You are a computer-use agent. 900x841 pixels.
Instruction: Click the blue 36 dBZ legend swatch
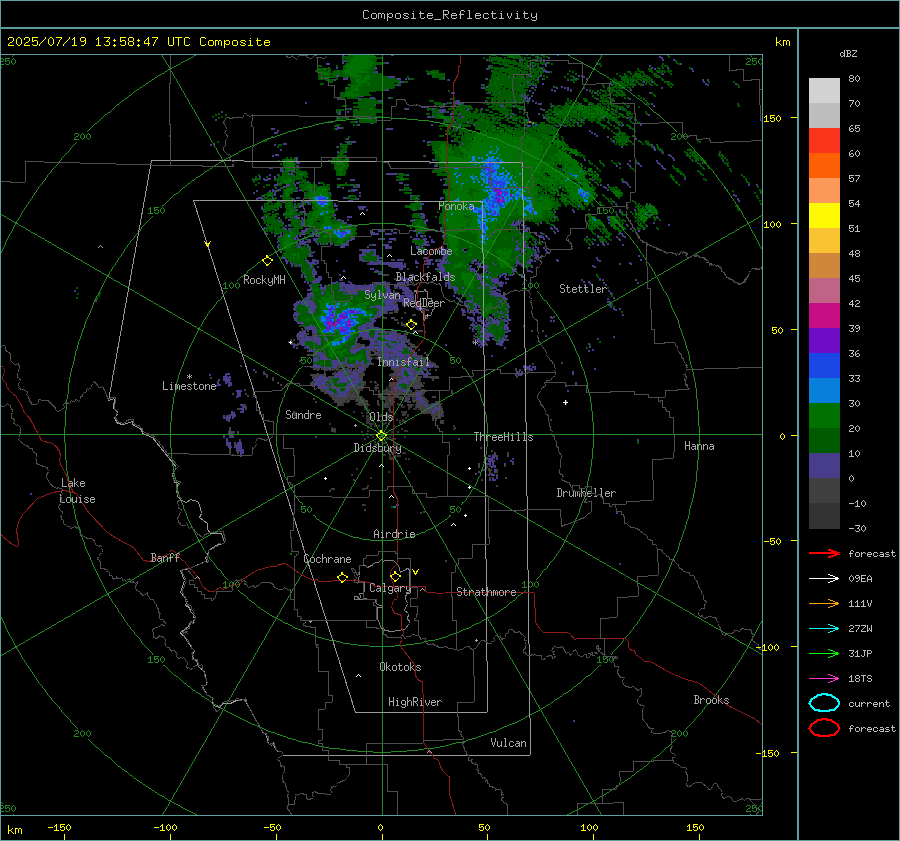tap(824, 366)
